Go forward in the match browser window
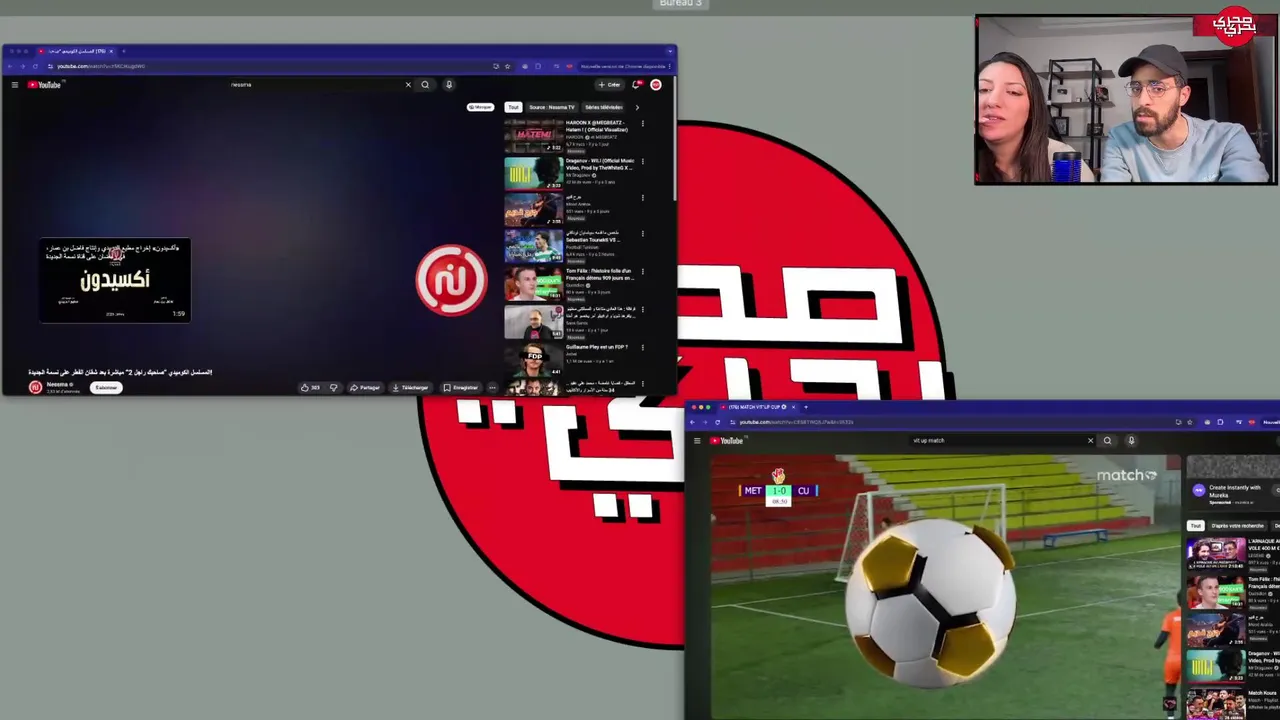Screen dimensions: 1280x720 [705, 422]
